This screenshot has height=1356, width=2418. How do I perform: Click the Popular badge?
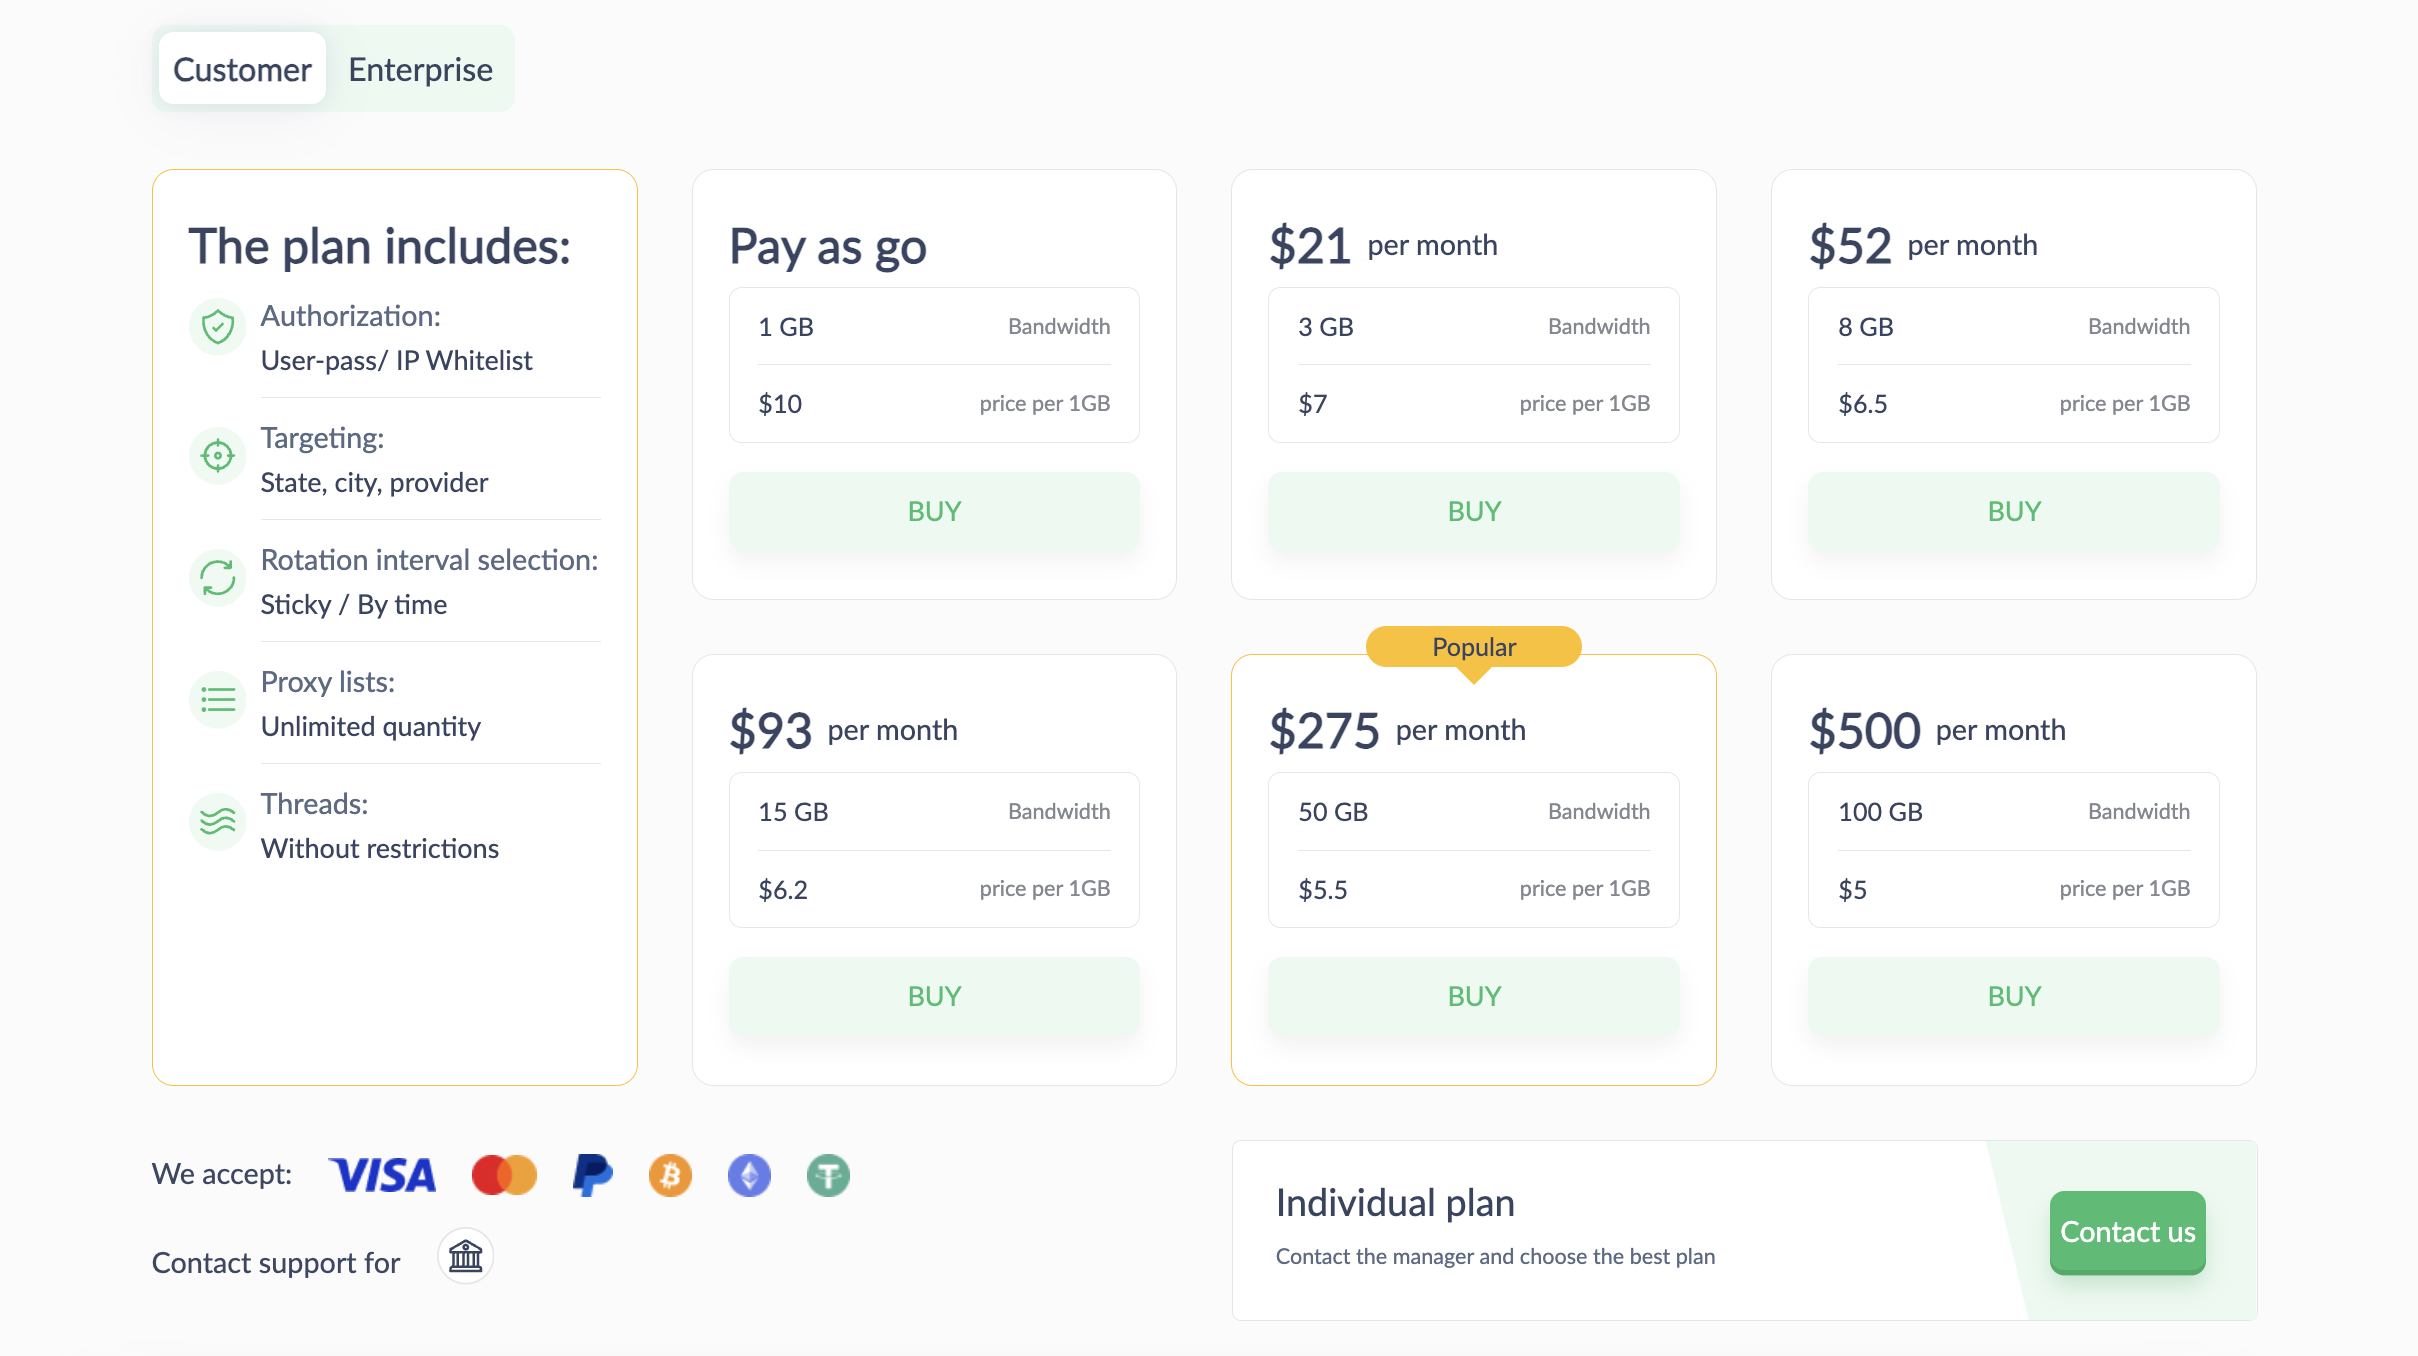point(1474,647)
